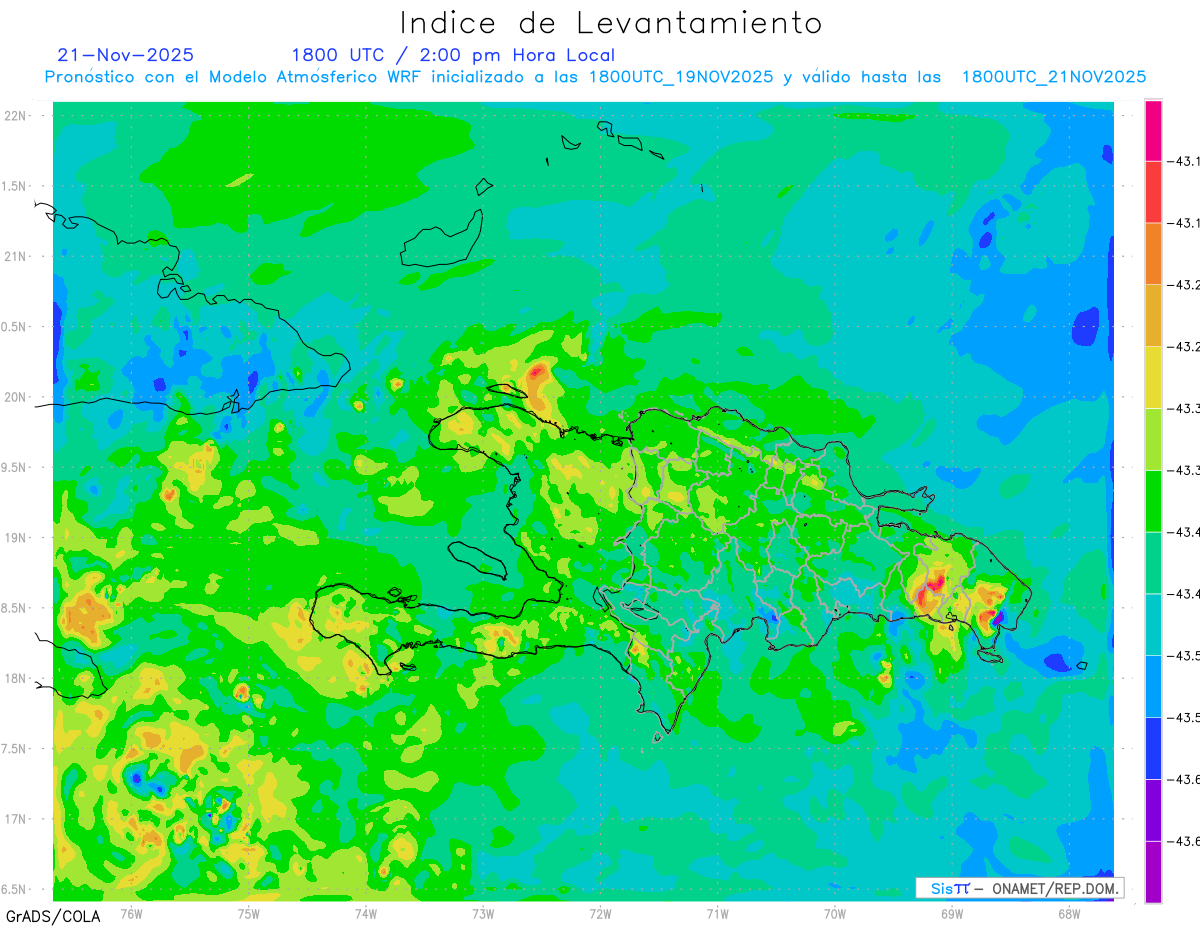Select the '18N' latitude label
1200x927 pixels.
click(15, 678)
